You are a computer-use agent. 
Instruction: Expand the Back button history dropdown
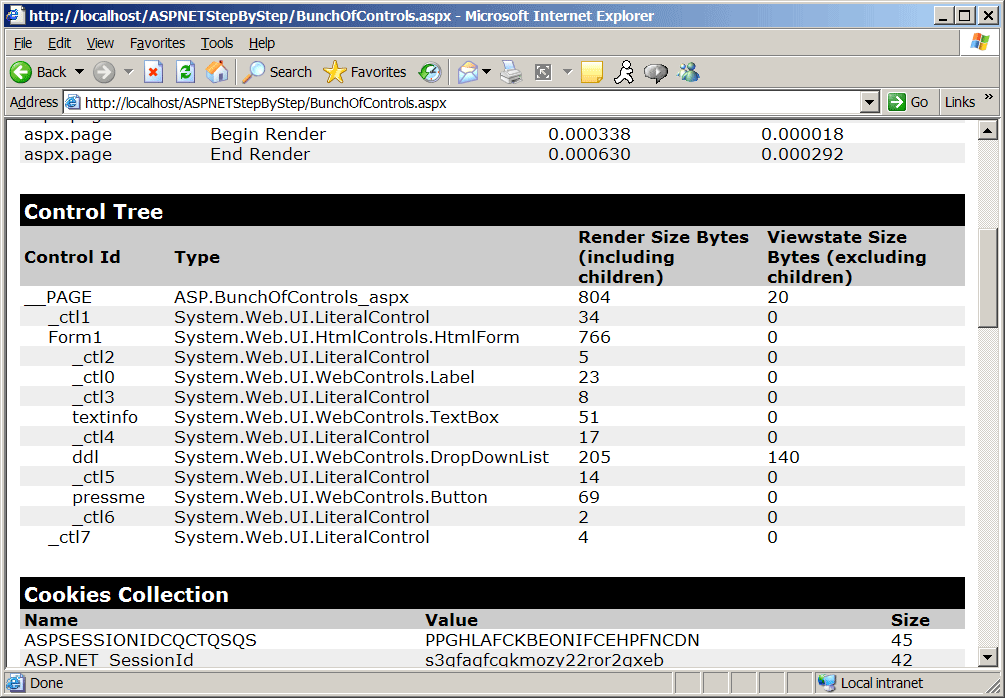point(79,72)
